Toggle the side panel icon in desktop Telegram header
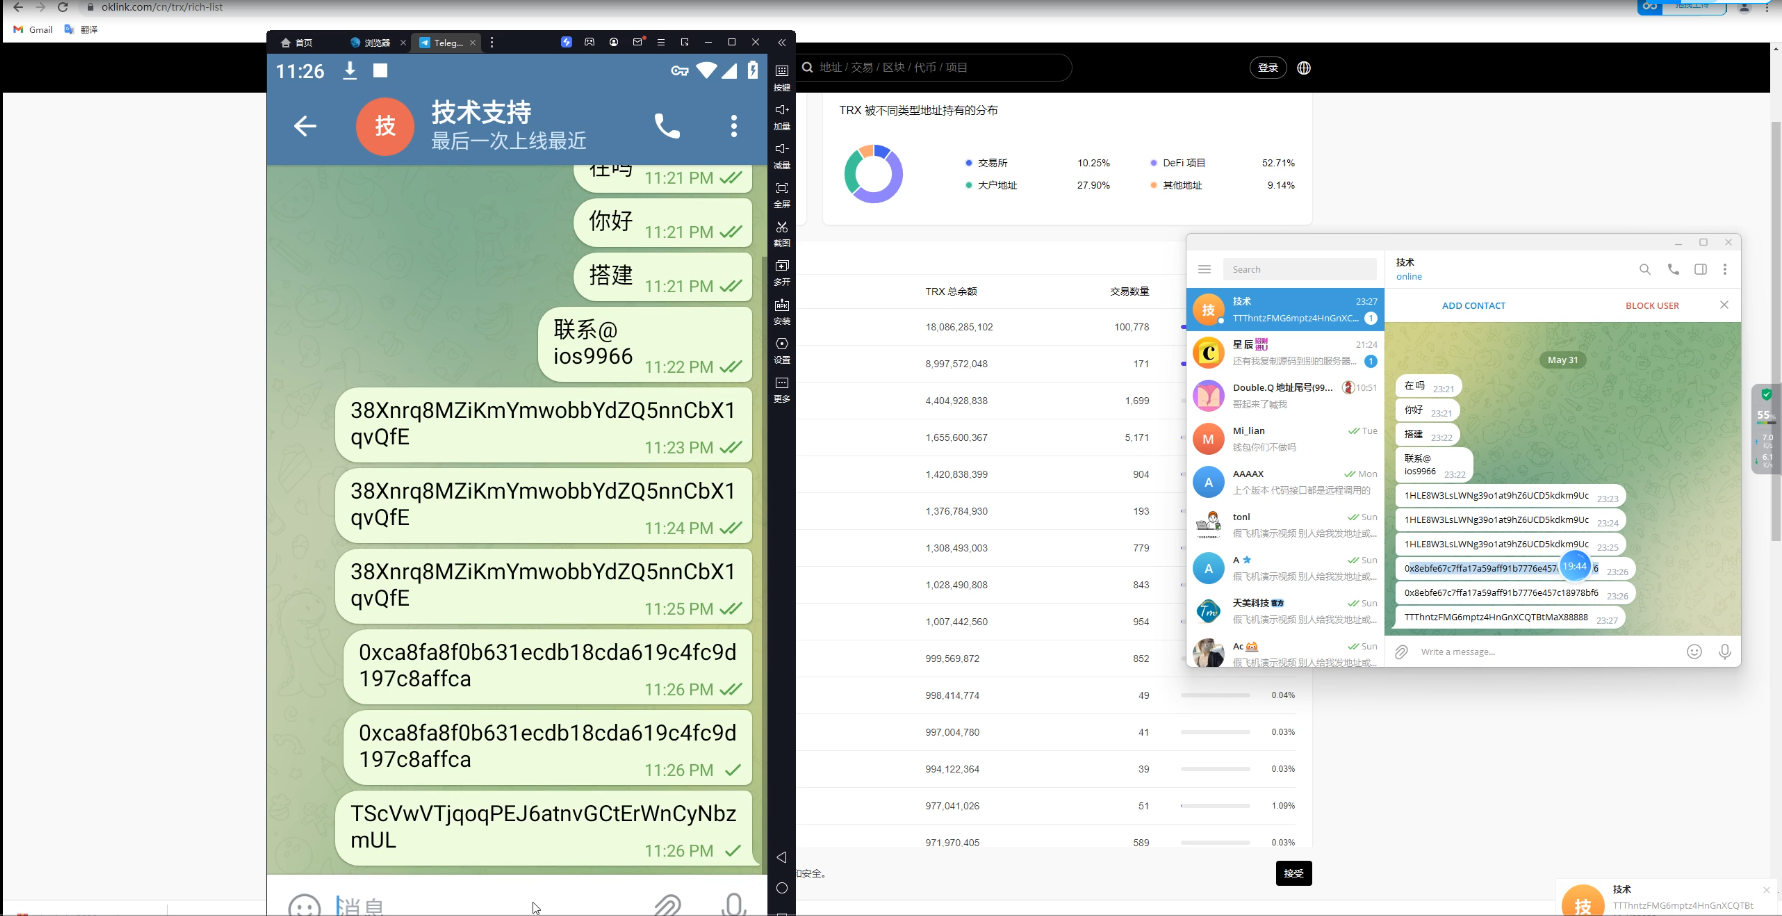The width and height of the screenshot is (1782, 916). (1700, 269)
